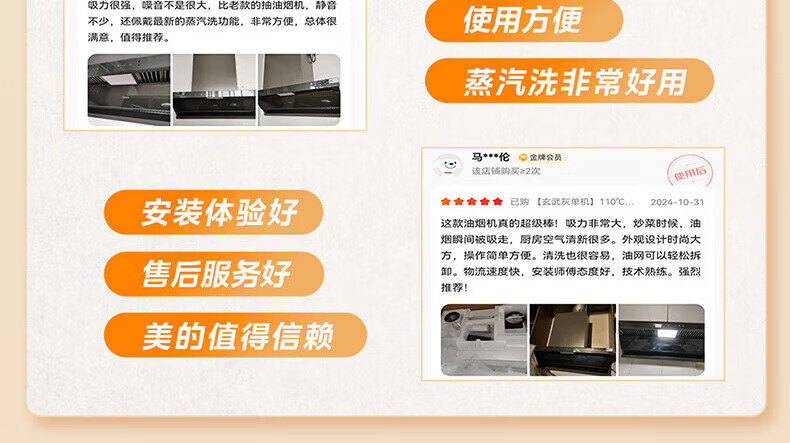Click the 美的值得信赖 orange label
790x443 pixels.
pos(235,335)
